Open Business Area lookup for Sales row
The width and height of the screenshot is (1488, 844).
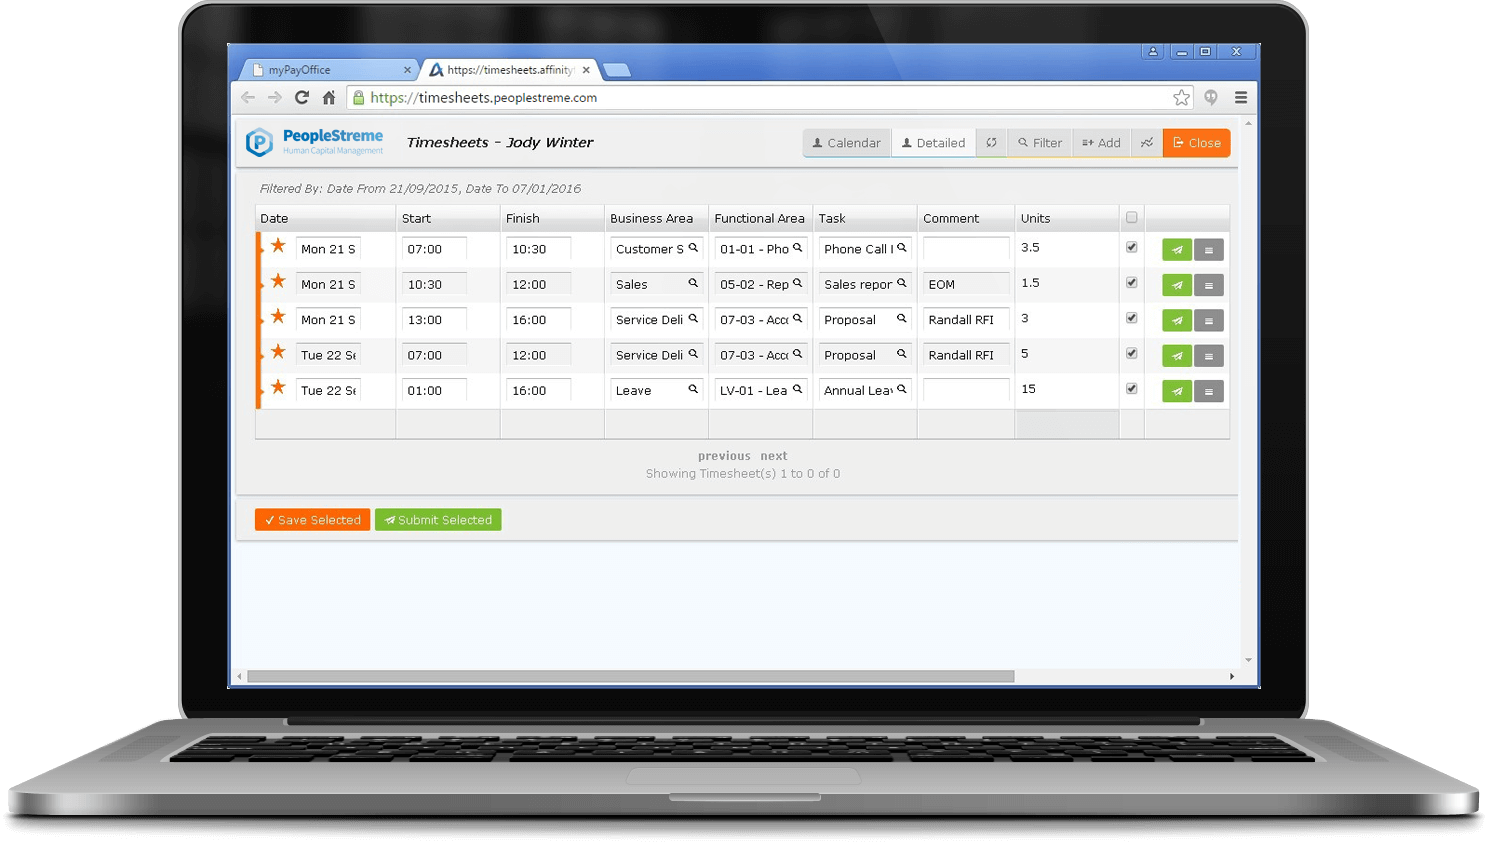(x=692, y=284)
